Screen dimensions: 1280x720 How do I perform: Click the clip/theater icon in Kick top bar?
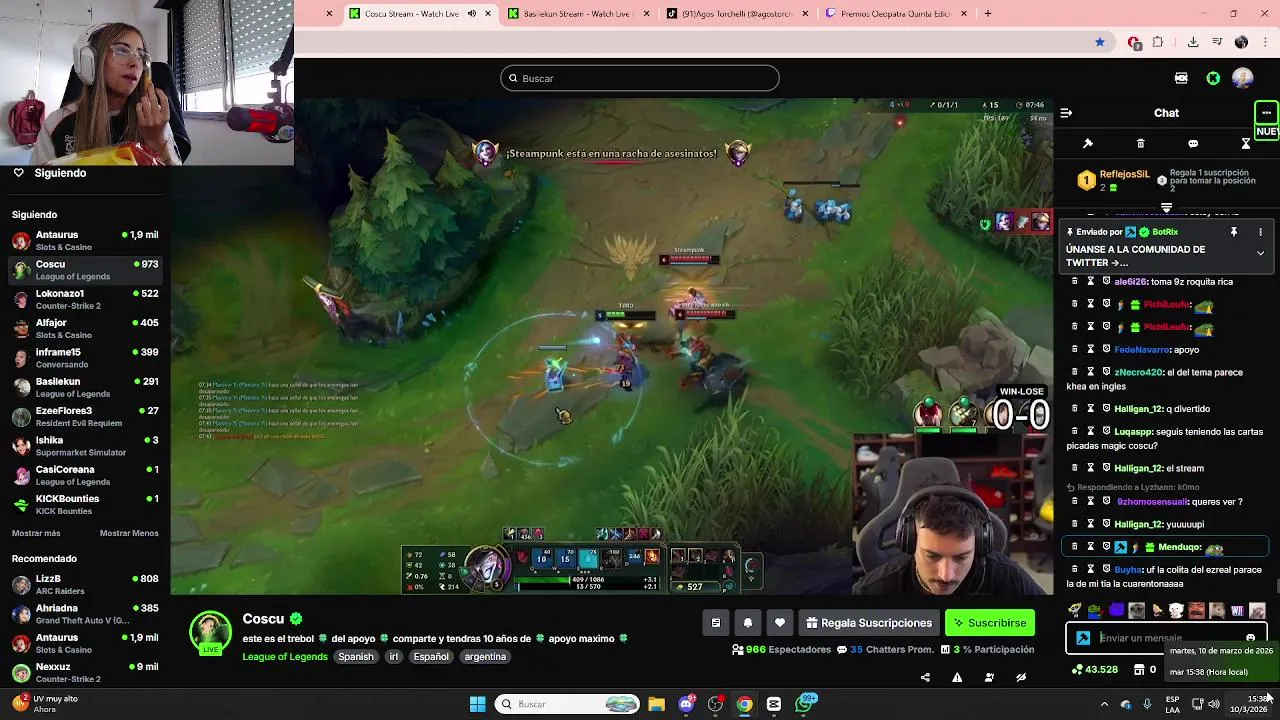1181,78
